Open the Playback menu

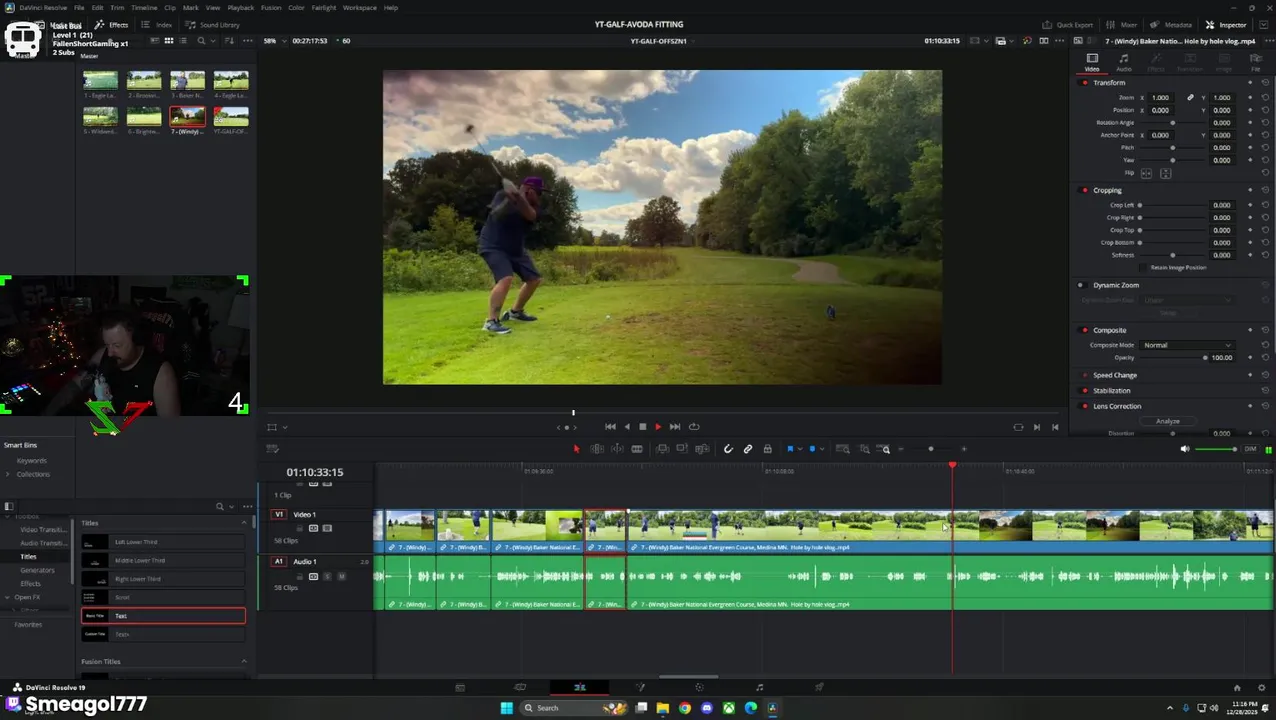point(240,8)
